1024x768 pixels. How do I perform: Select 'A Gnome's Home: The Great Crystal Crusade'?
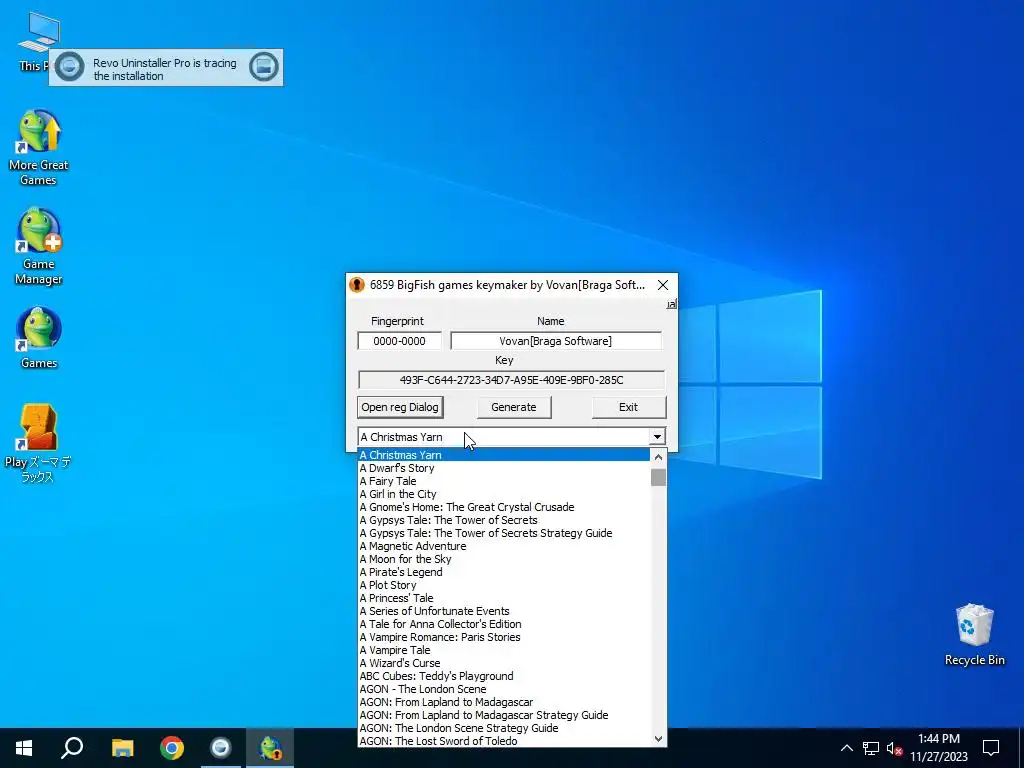click(504, 507)
